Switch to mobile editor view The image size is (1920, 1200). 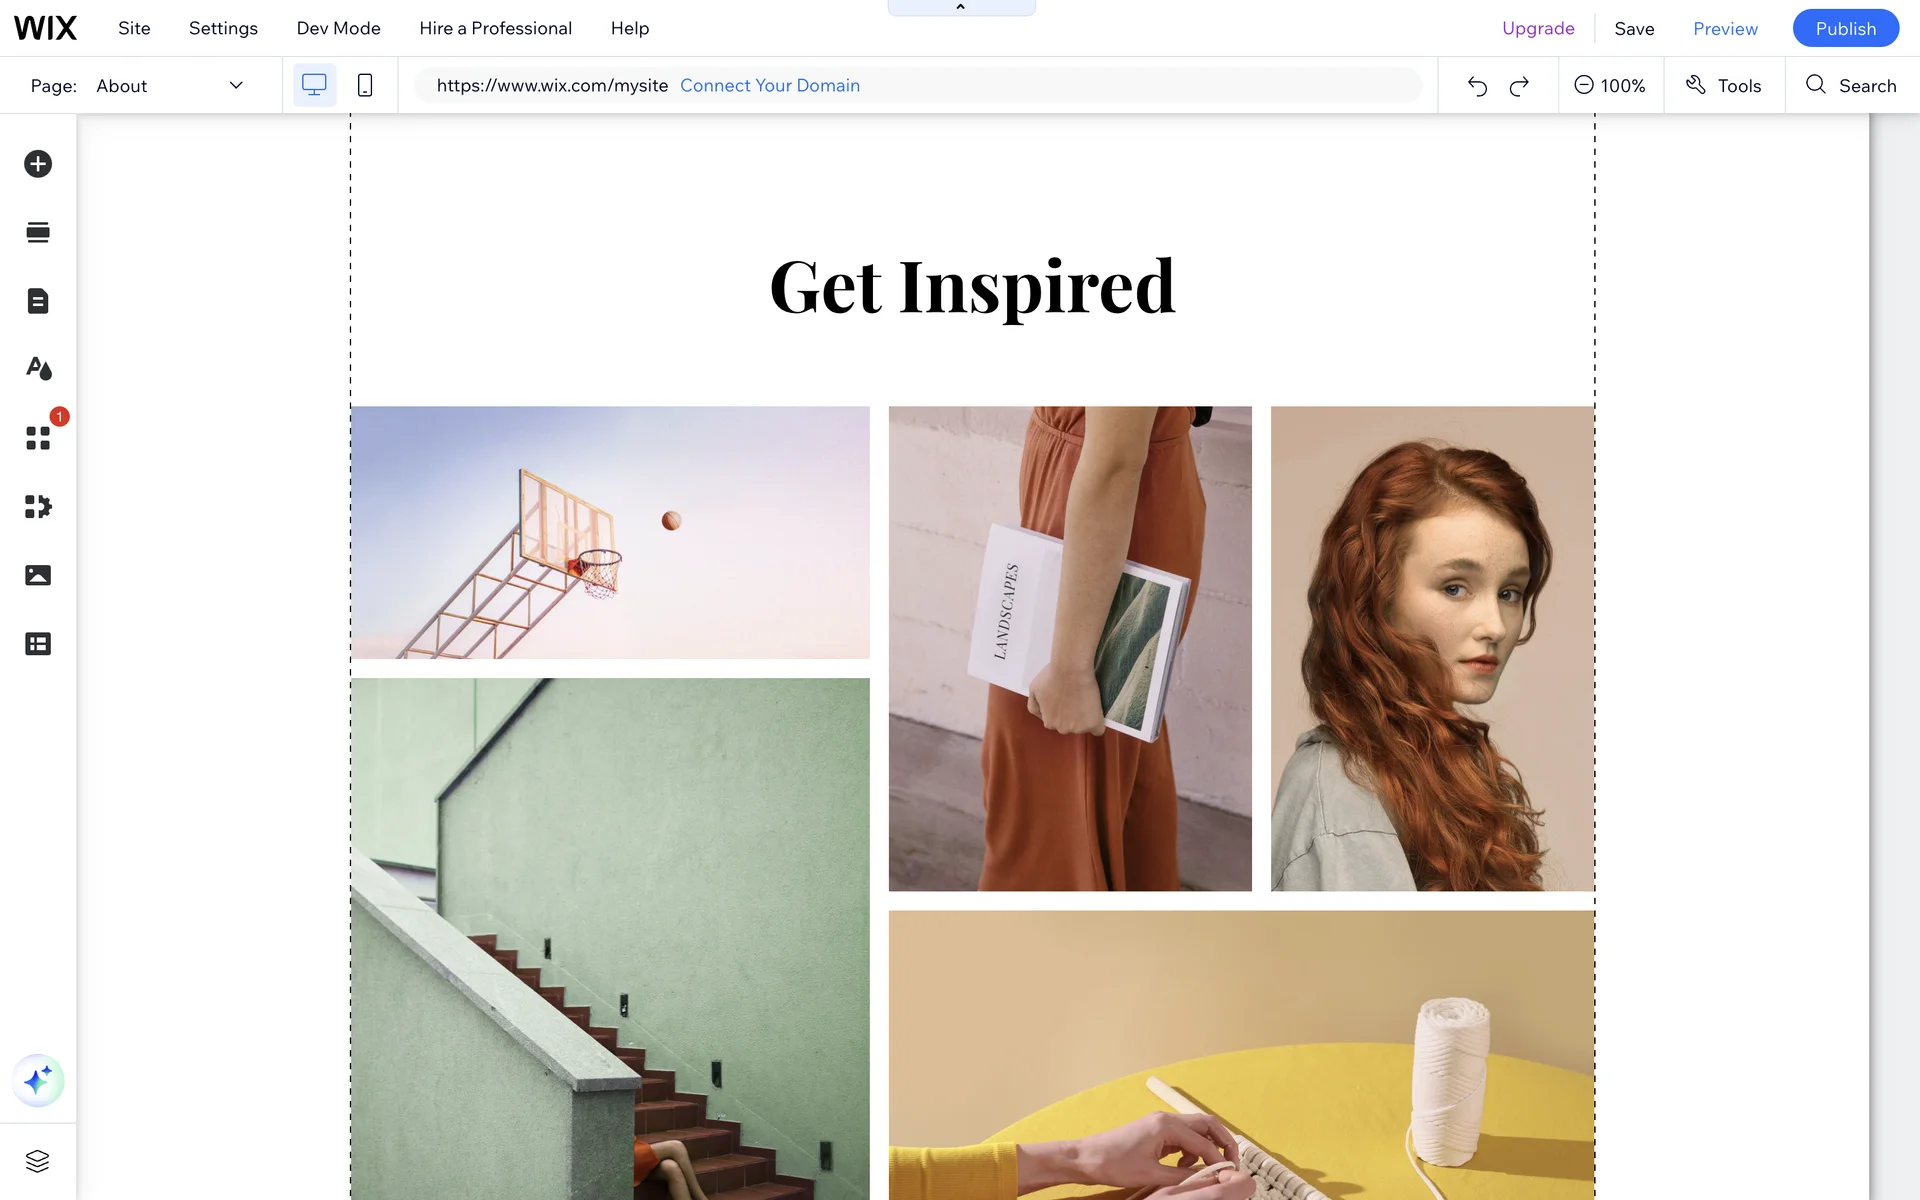(x=365, y=85)
